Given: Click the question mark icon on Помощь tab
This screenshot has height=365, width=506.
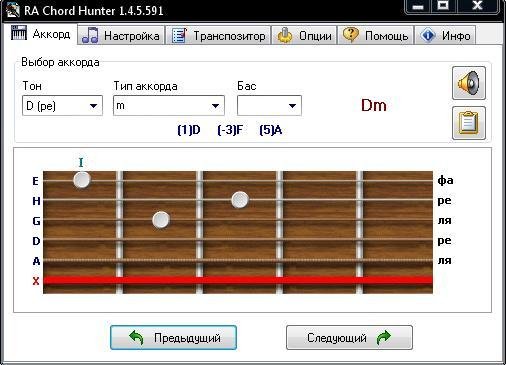Looking at the screenshot, I should coord(351,35).
